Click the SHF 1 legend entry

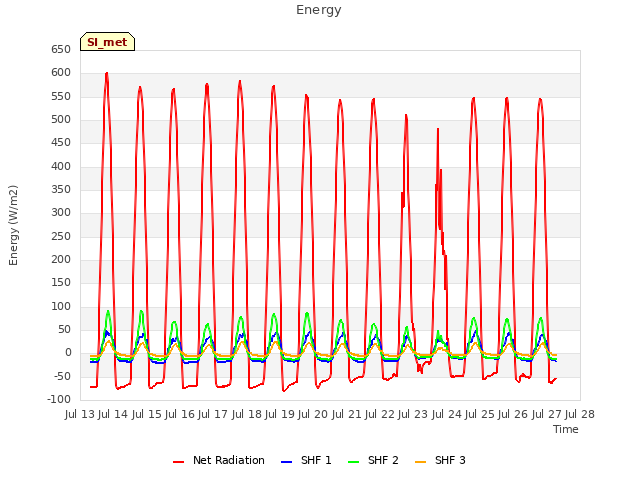[307, 460]
